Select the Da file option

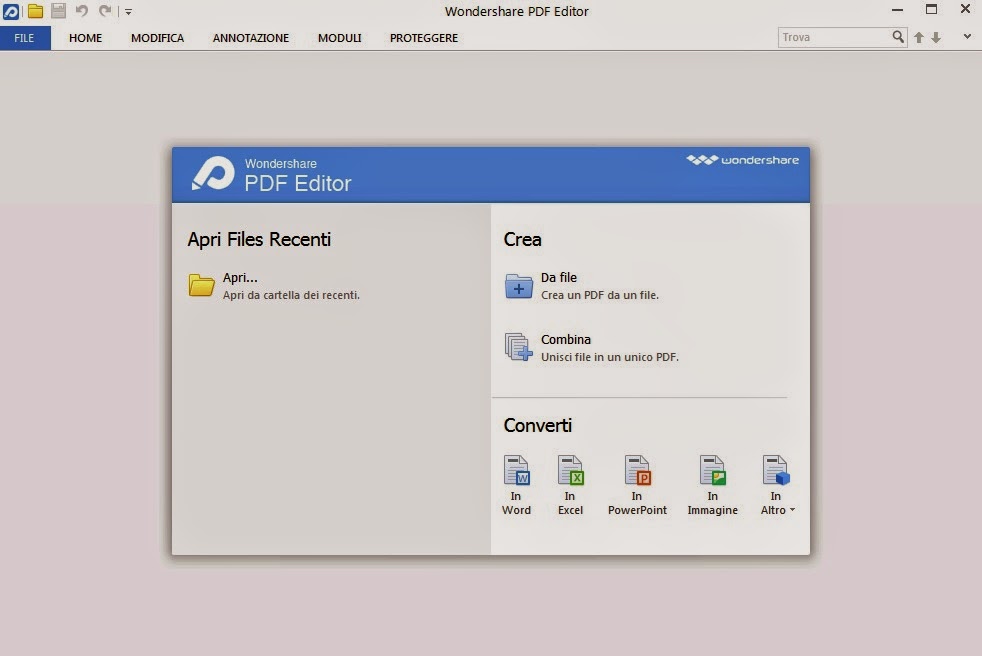[x=559, y=278]
